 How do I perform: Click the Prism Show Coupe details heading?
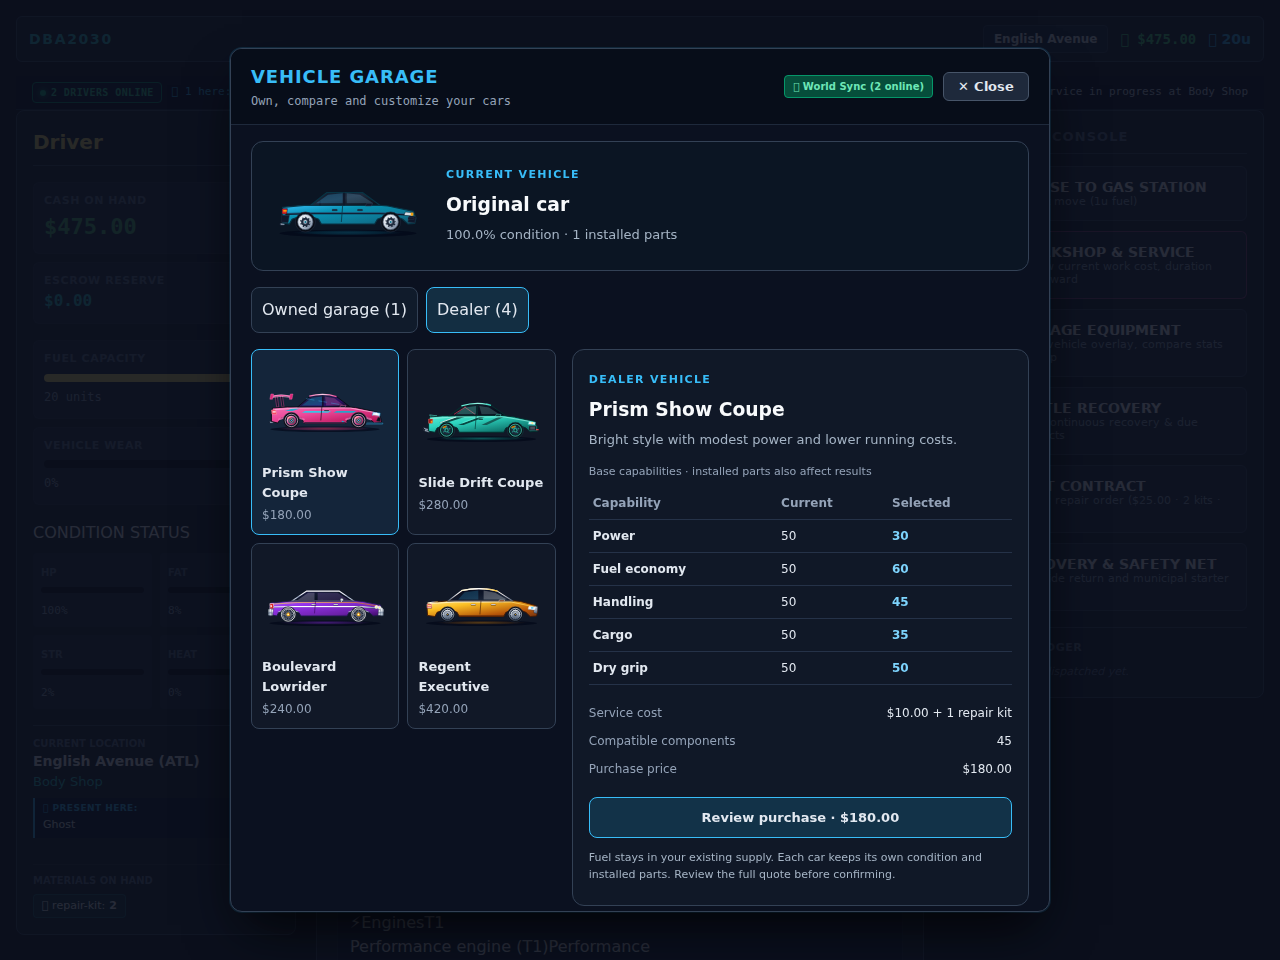point(686,409)
